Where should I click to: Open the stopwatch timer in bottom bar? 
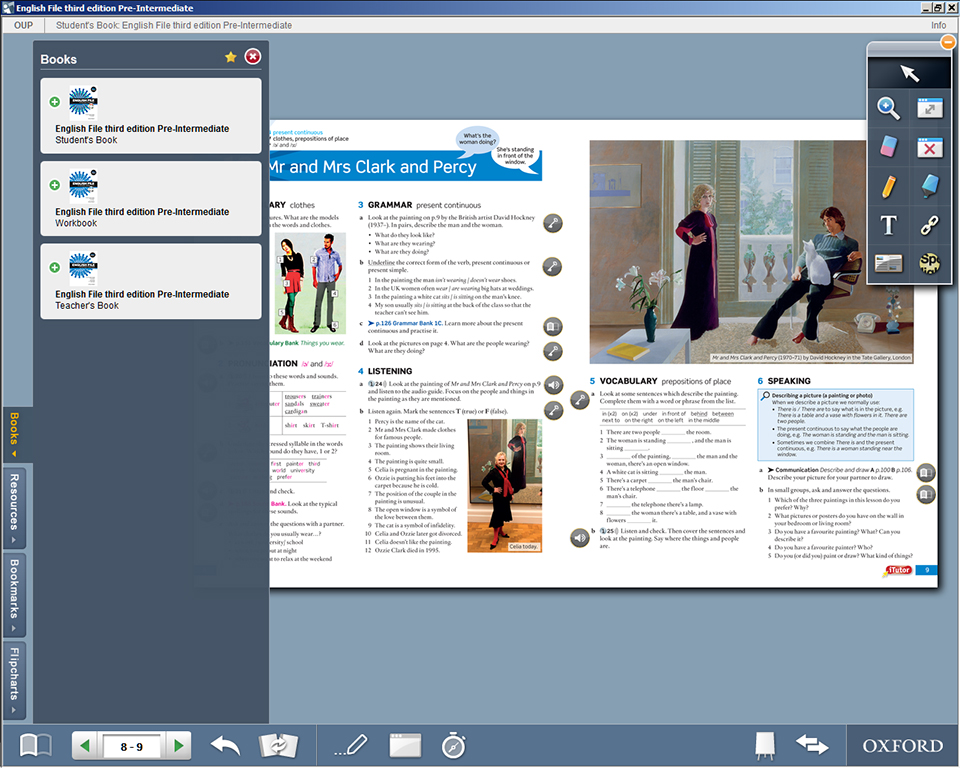453,745
